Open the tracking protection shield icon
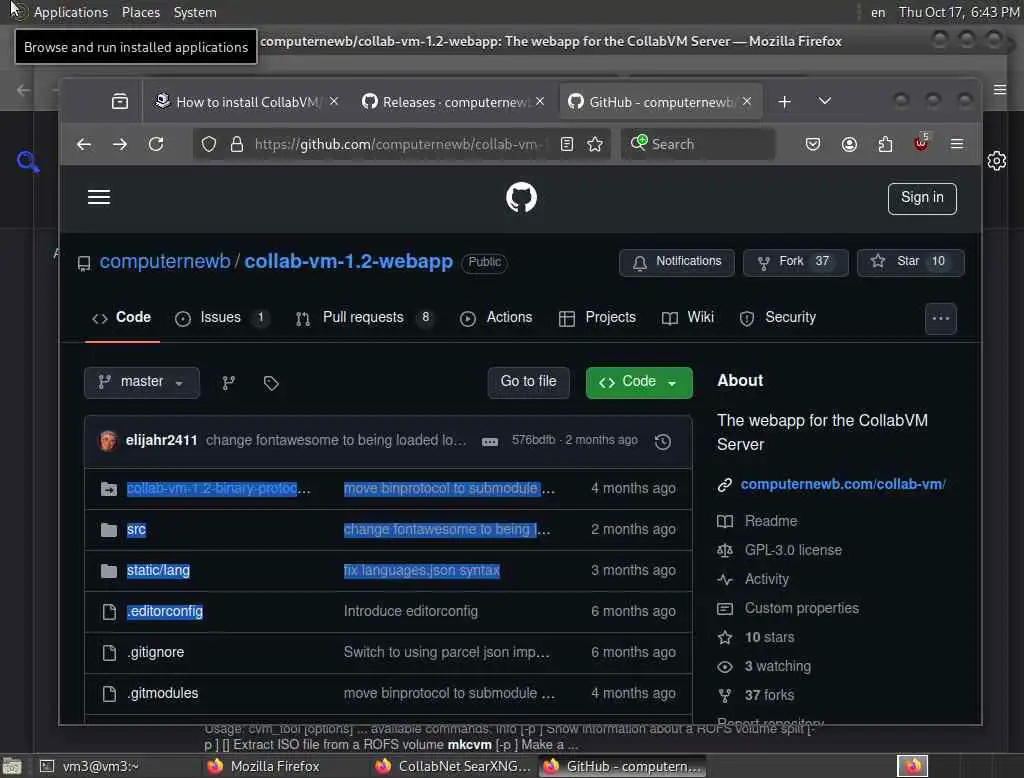The image size is (1024, 778). tap(208, 144)
